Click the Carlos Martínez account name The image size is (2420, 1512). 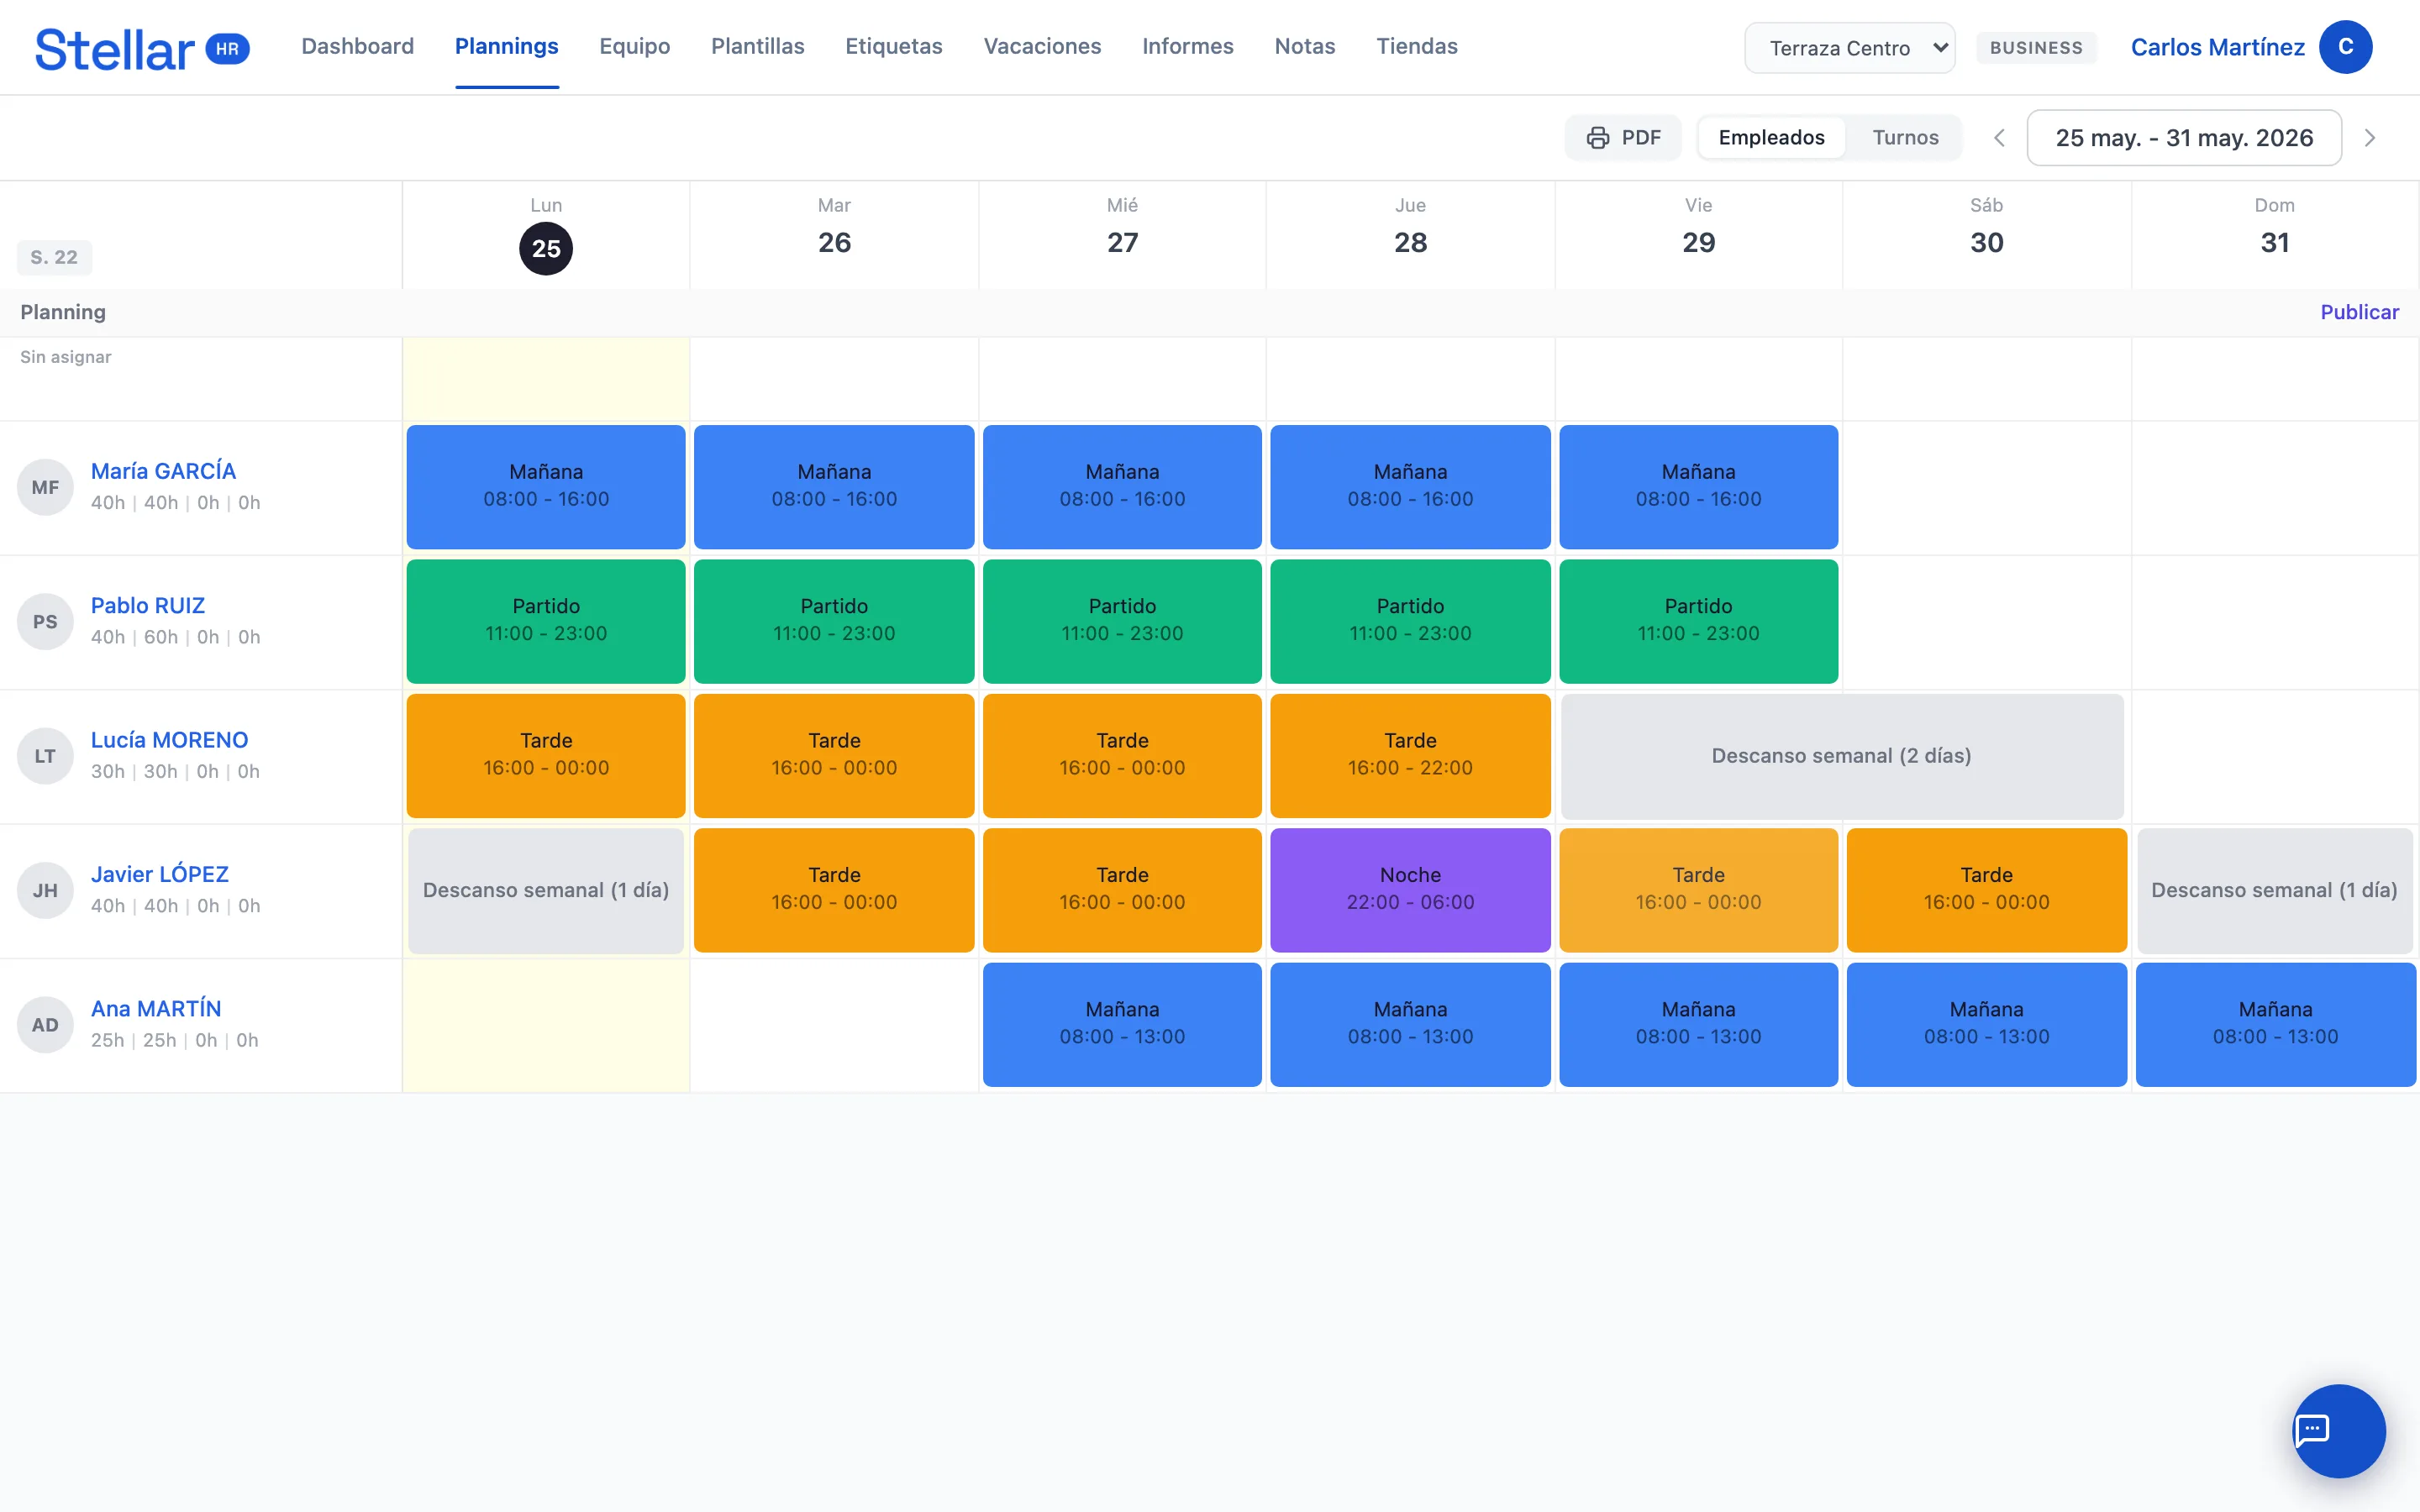[2217, 47]
